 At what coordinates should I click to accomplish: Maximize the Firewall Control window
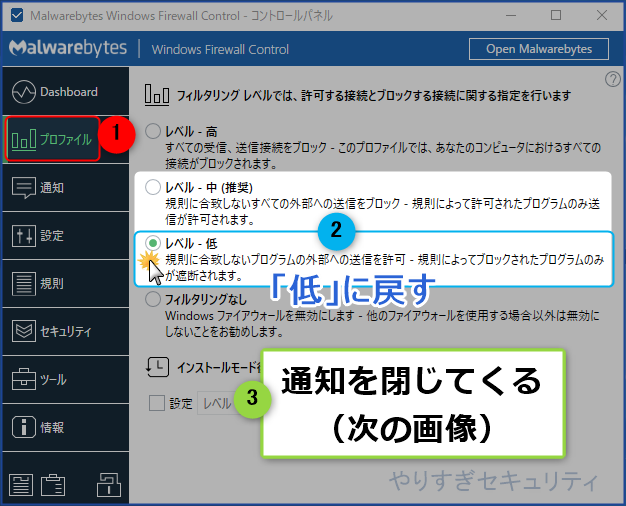(x=556, y=16)
